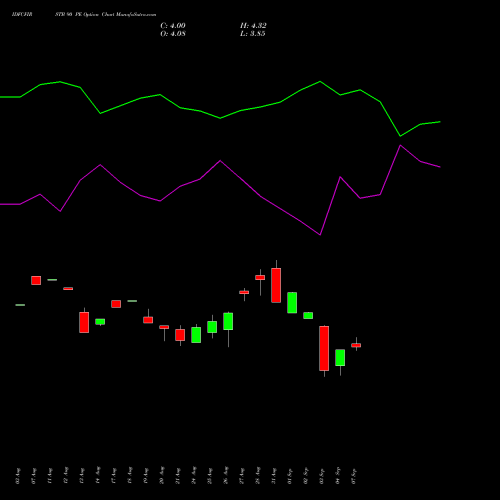Click the red candle for 07 Aug

(36, 280)
